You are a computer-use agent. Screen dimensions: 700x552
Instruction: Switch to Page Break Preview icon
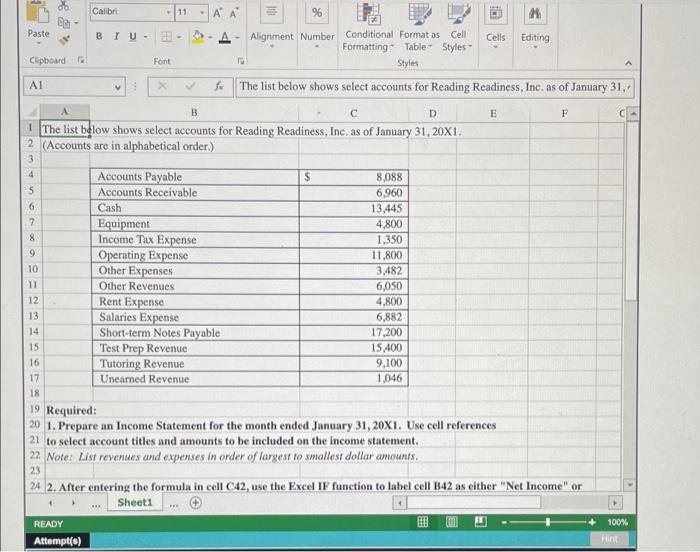pos(481,521)
